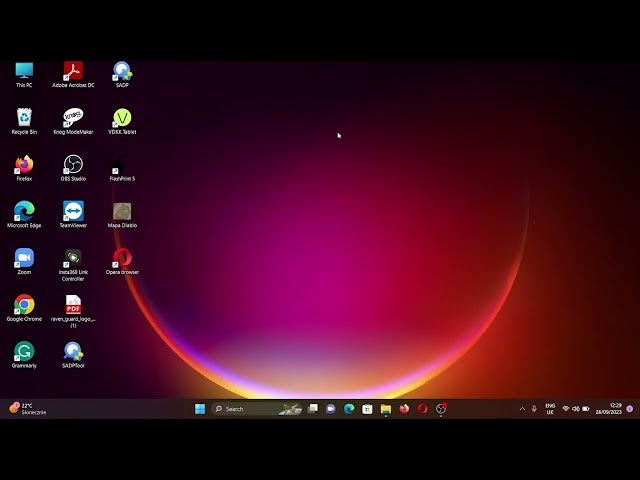Select the This PC desktop icon

click(24, 75)
